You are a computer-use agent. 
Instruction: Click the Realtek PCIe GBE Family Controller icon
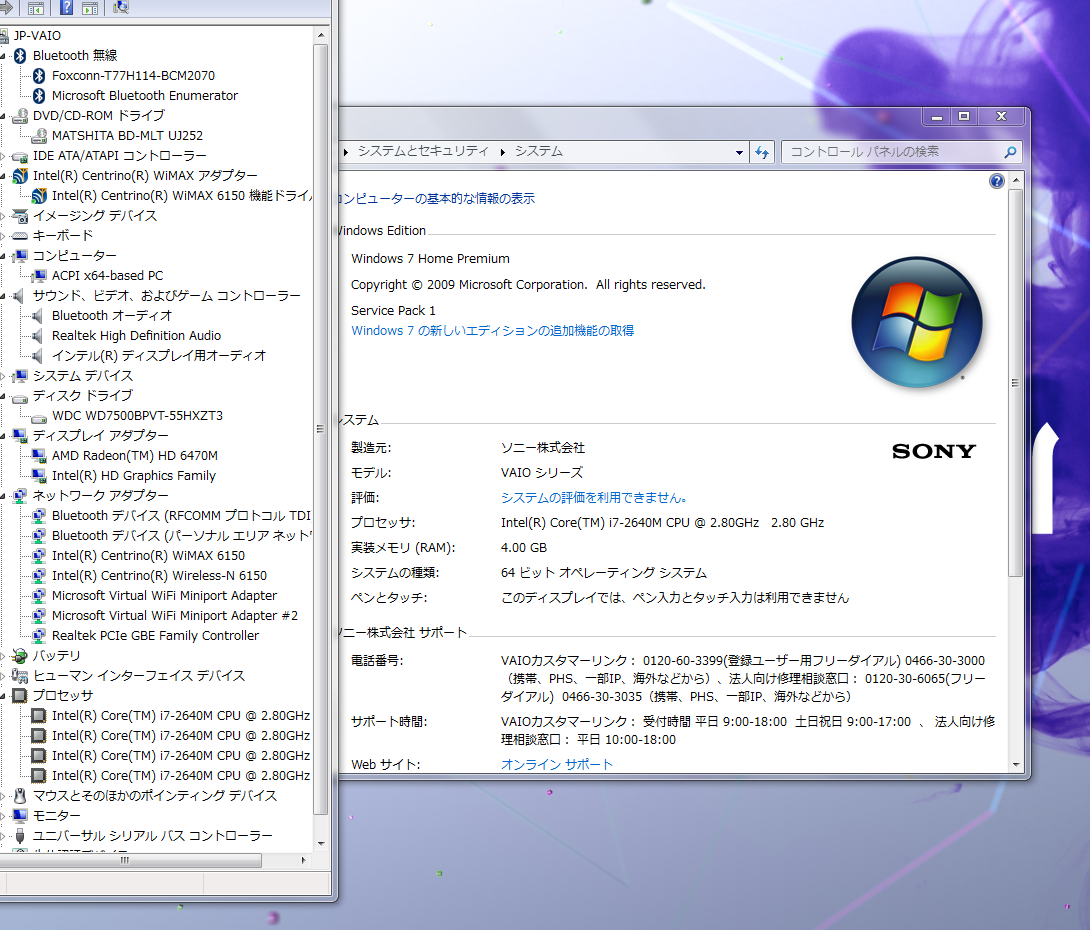[x=39, y=636]
